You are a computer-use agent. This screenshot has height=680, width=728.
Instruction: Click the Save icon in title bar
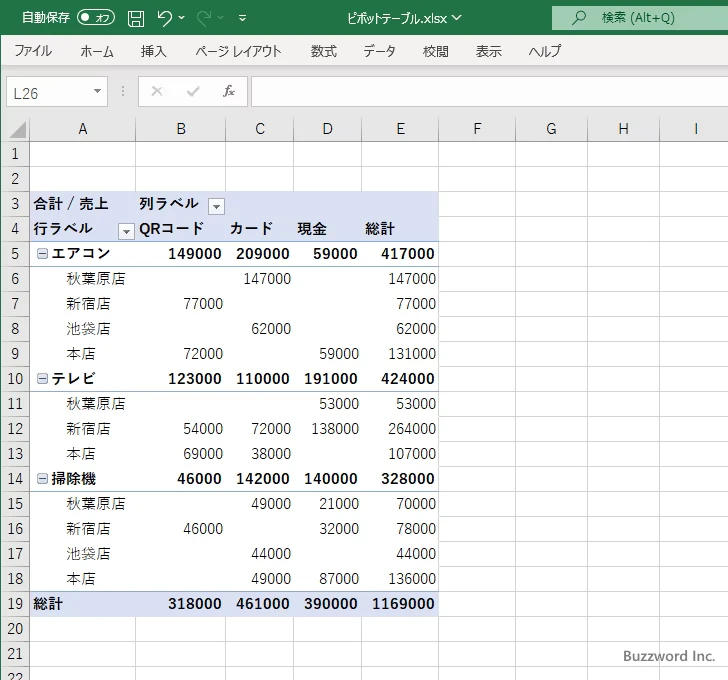[136, 18]
